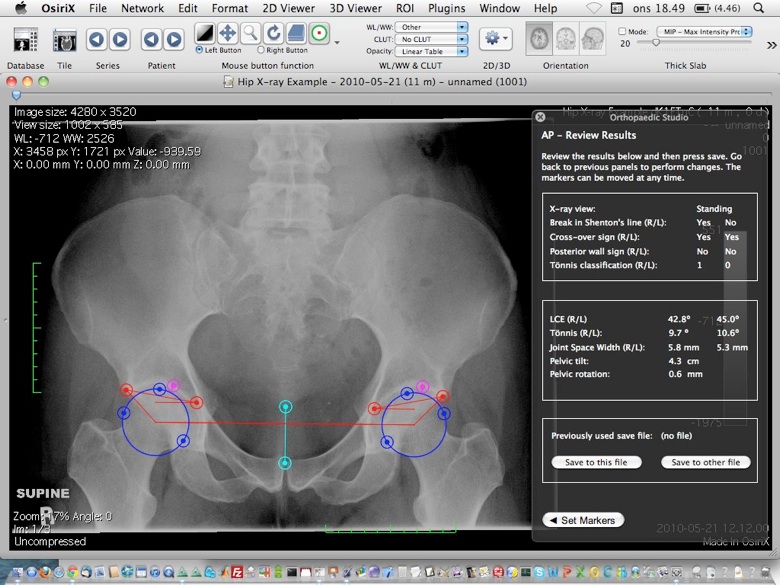Screen dimensions: 780x585
Task: Click the Tile windows icon
Action: (x=65, y=40)
